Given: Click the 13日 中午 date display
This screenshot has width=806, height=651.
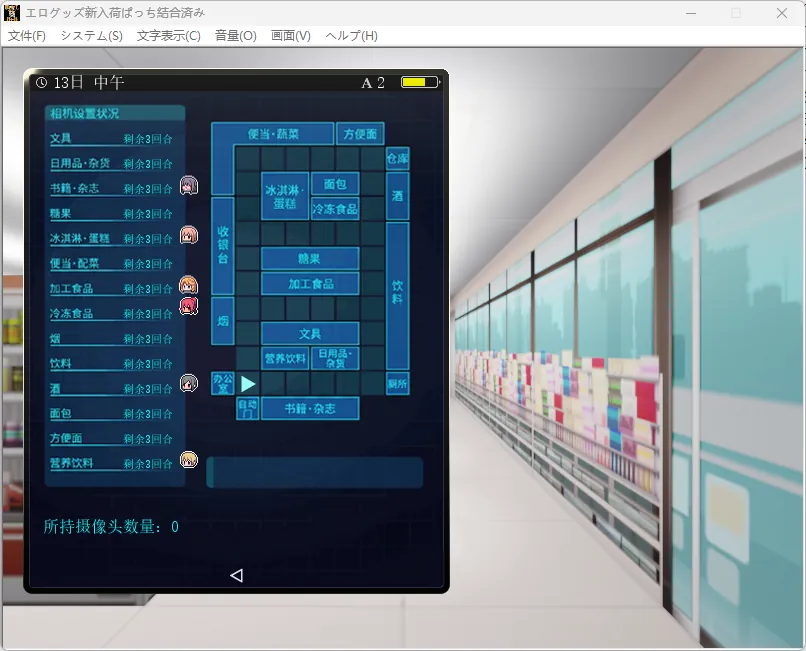Looking at the screenshot, I should [x=89, y=82].
